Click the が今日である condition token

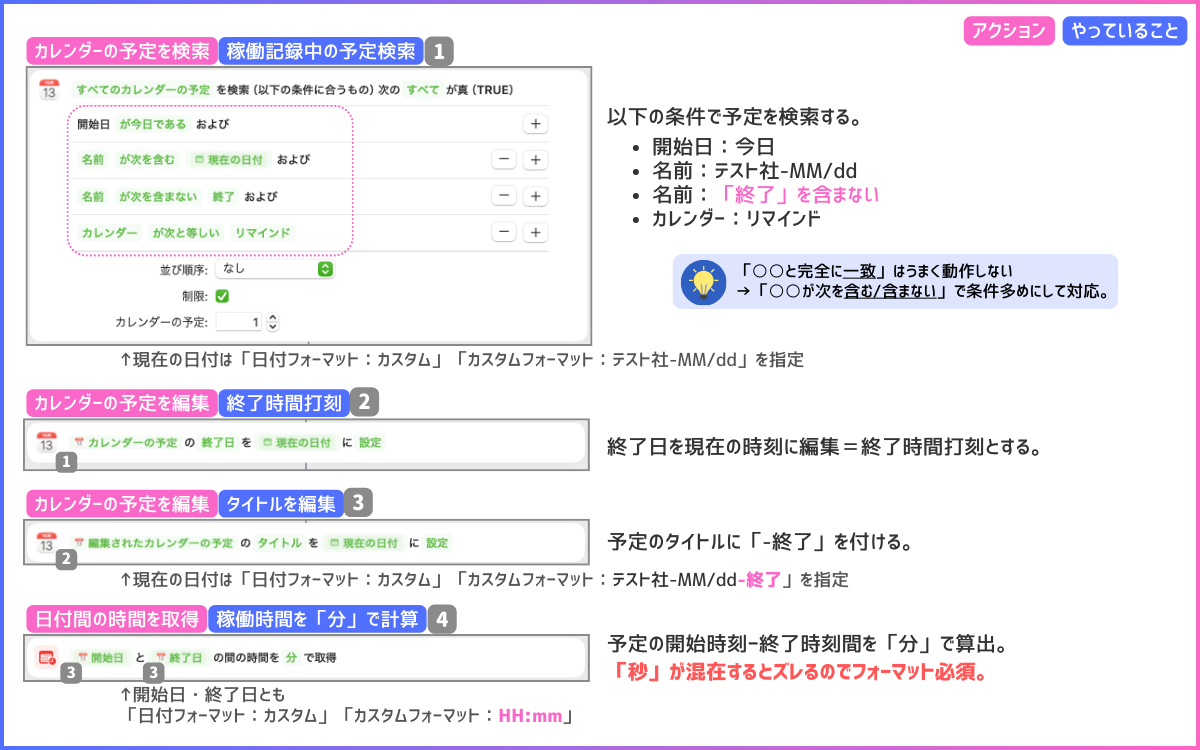click(153, 124)
